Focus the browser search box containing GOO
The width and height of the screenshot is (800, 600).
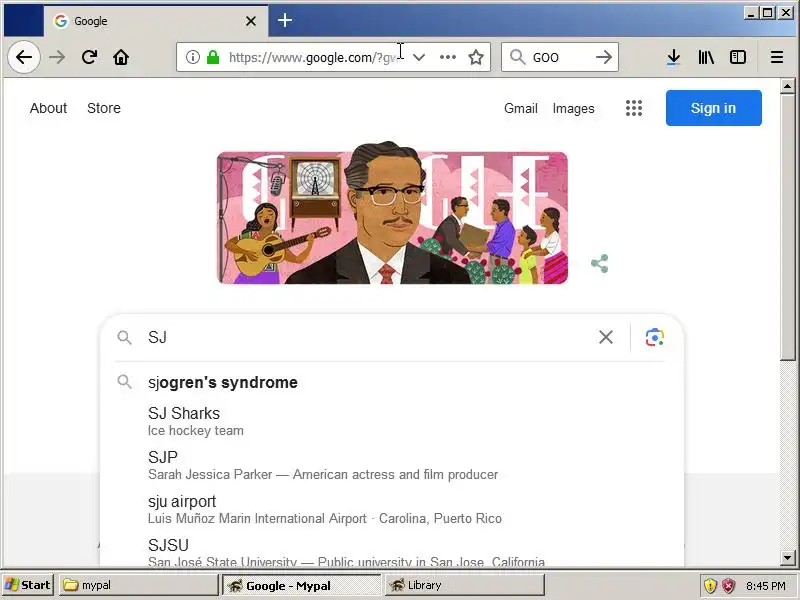tap(560, 57)
